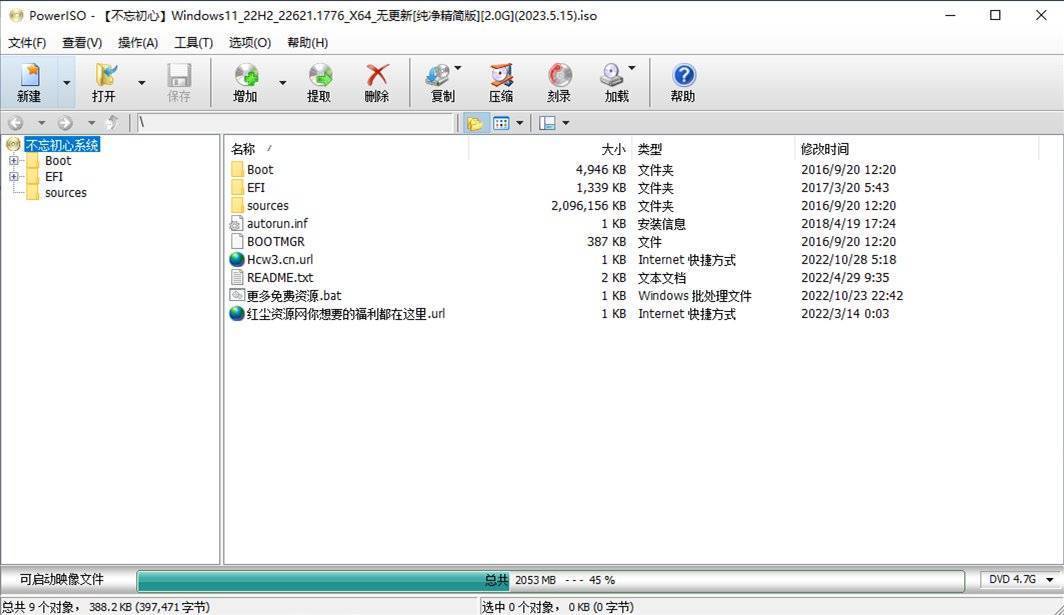1064x615 pixels.
Task: Open the DVD 4.7G media size dropdown
Action: tap(1021, 580)
